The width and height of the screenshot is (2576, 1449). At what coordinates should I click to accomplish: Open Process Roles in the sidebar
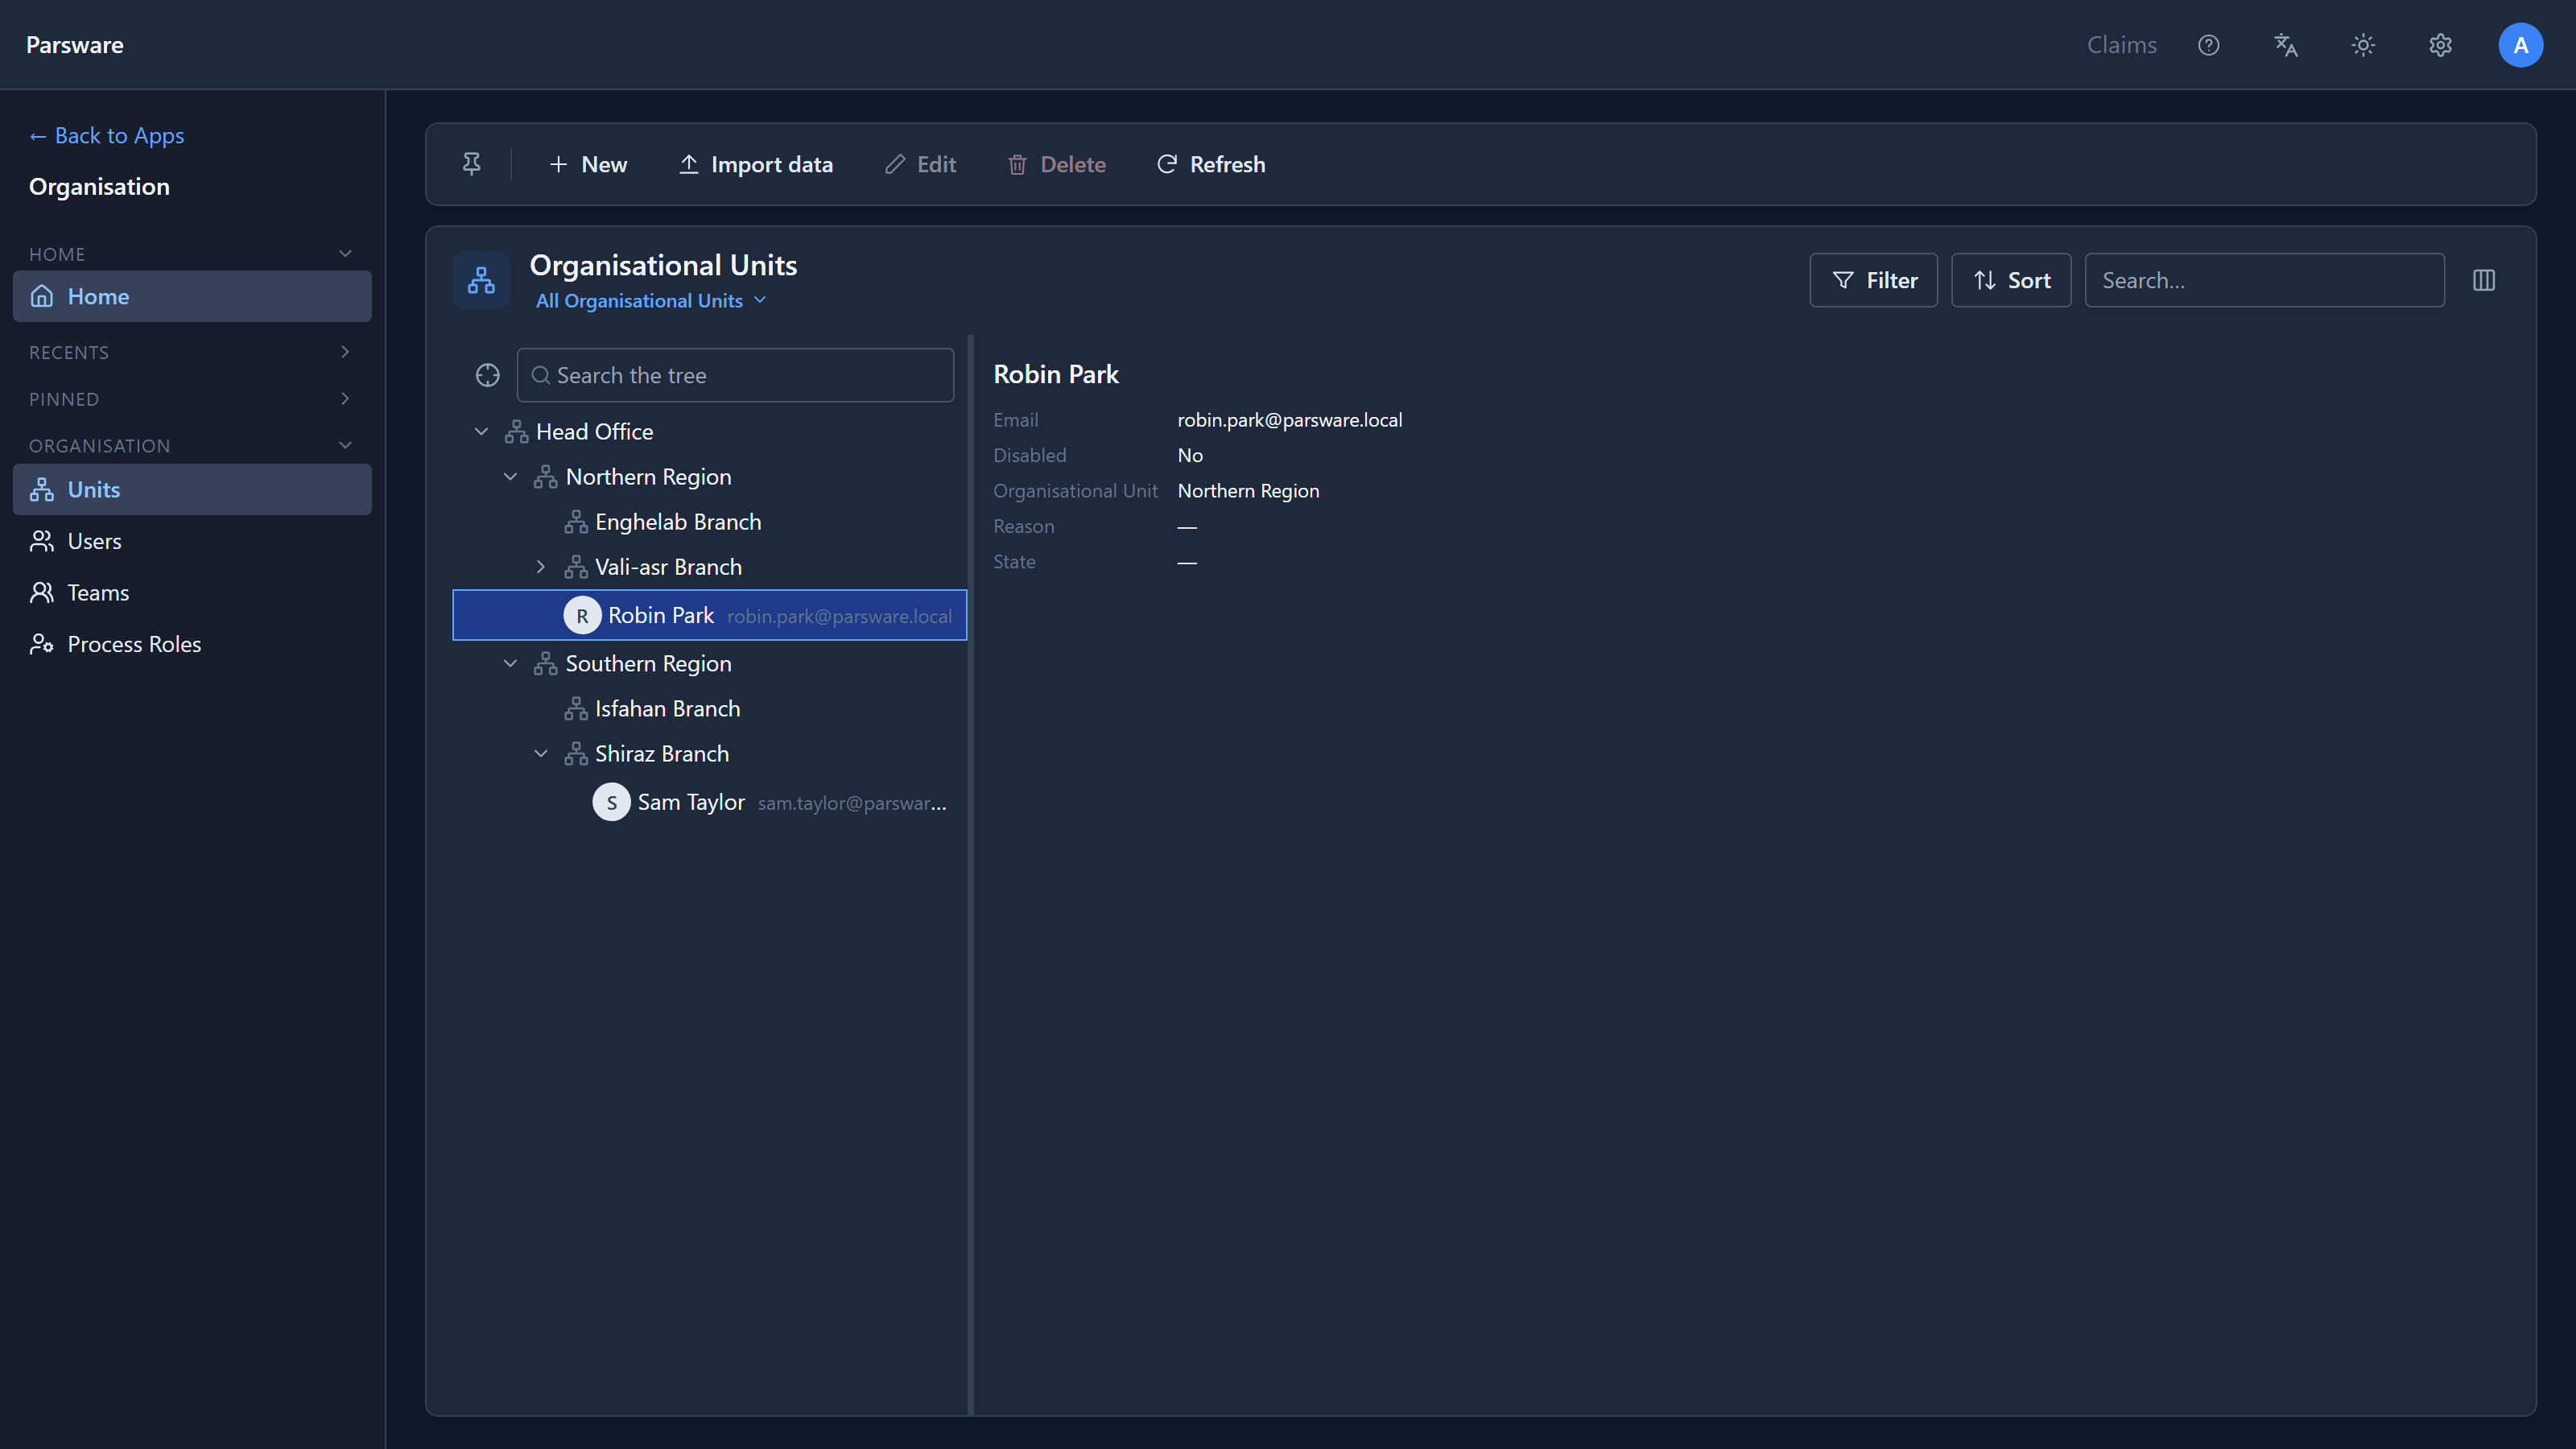pos(192,644)
